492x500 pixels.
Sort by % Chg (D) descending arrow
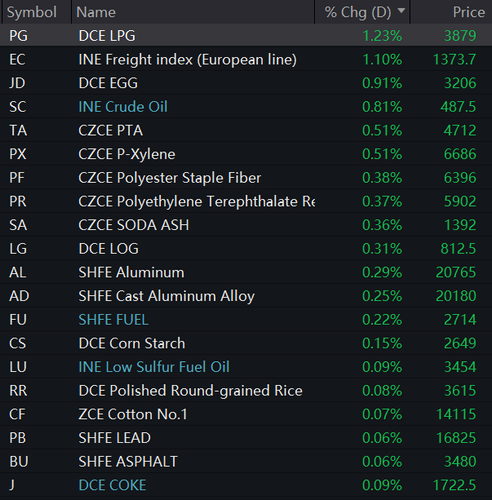click(x=401, y=11)
